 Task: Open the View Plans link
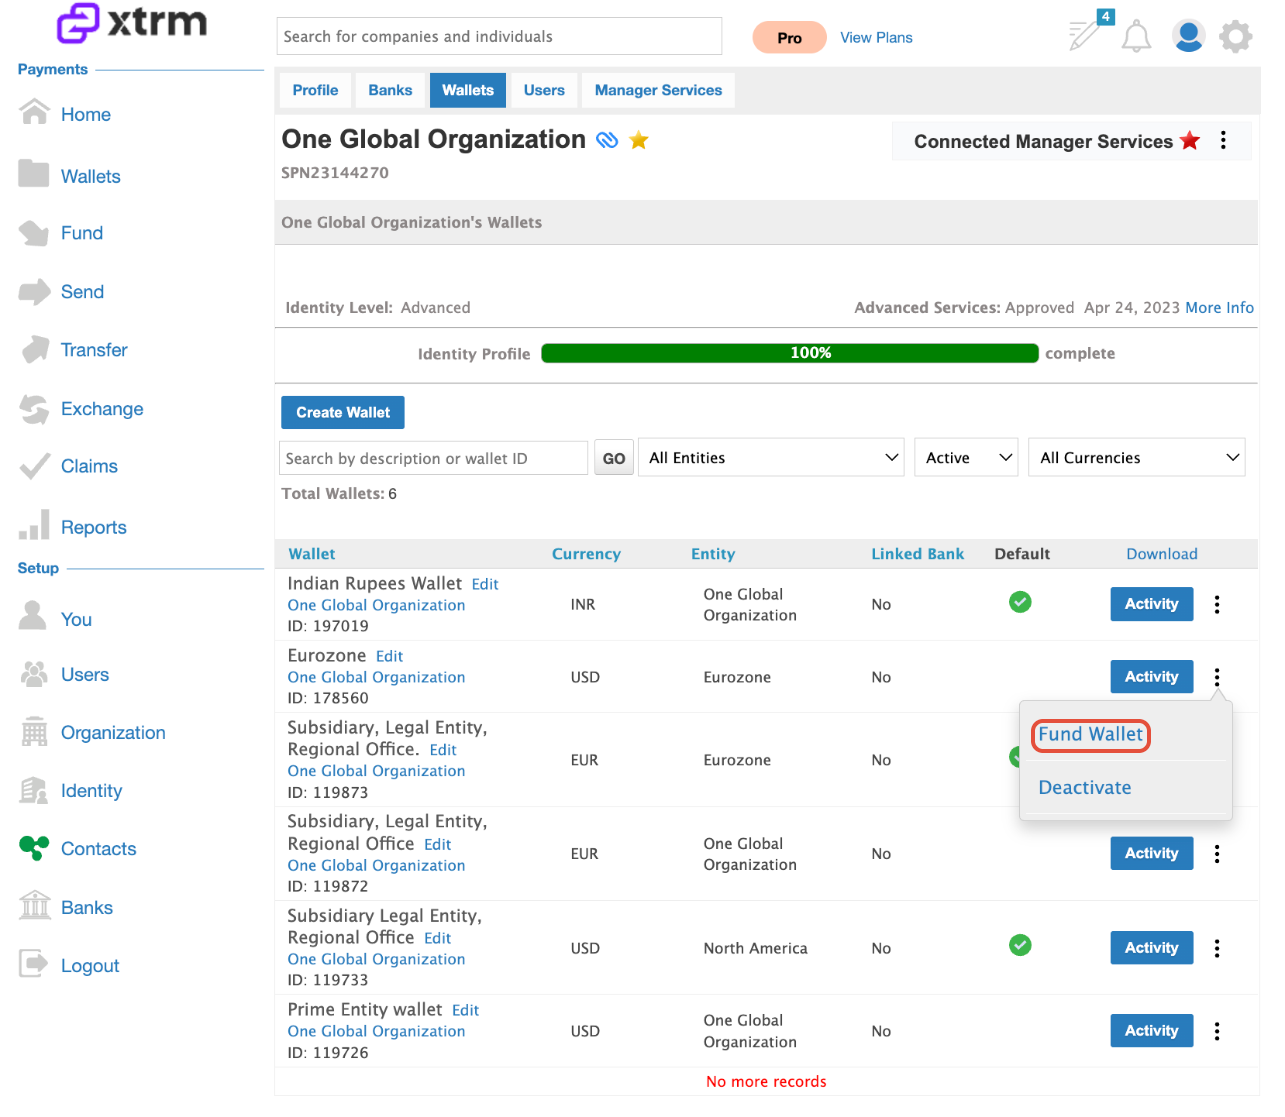pyautogui.click(x=876, y=38)
